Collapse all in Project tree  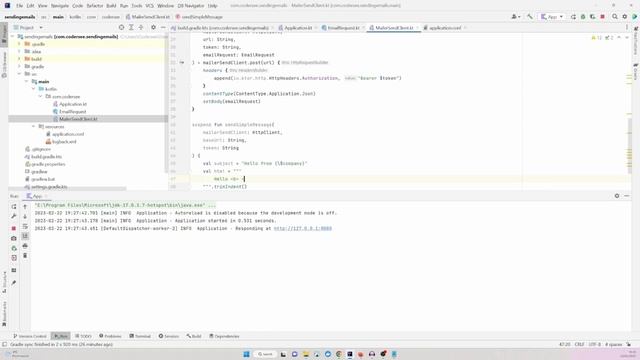click(x=141, y=27)
